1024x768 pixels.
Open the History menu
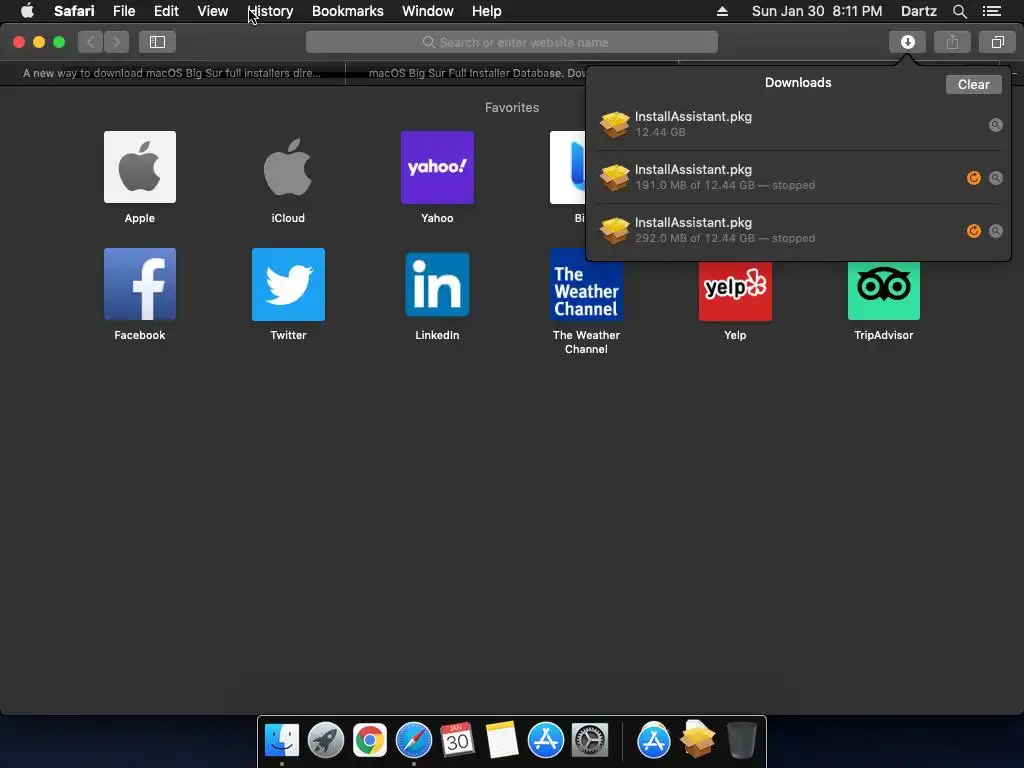[x=270, y=11]
